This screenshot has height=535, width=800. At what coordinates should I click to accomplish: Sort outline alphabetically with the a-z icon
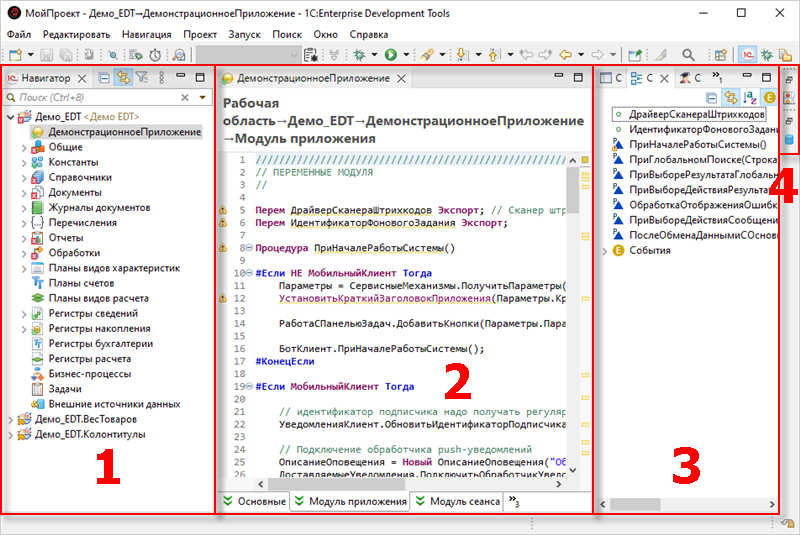pyautogui.click(x=751, y=97)
